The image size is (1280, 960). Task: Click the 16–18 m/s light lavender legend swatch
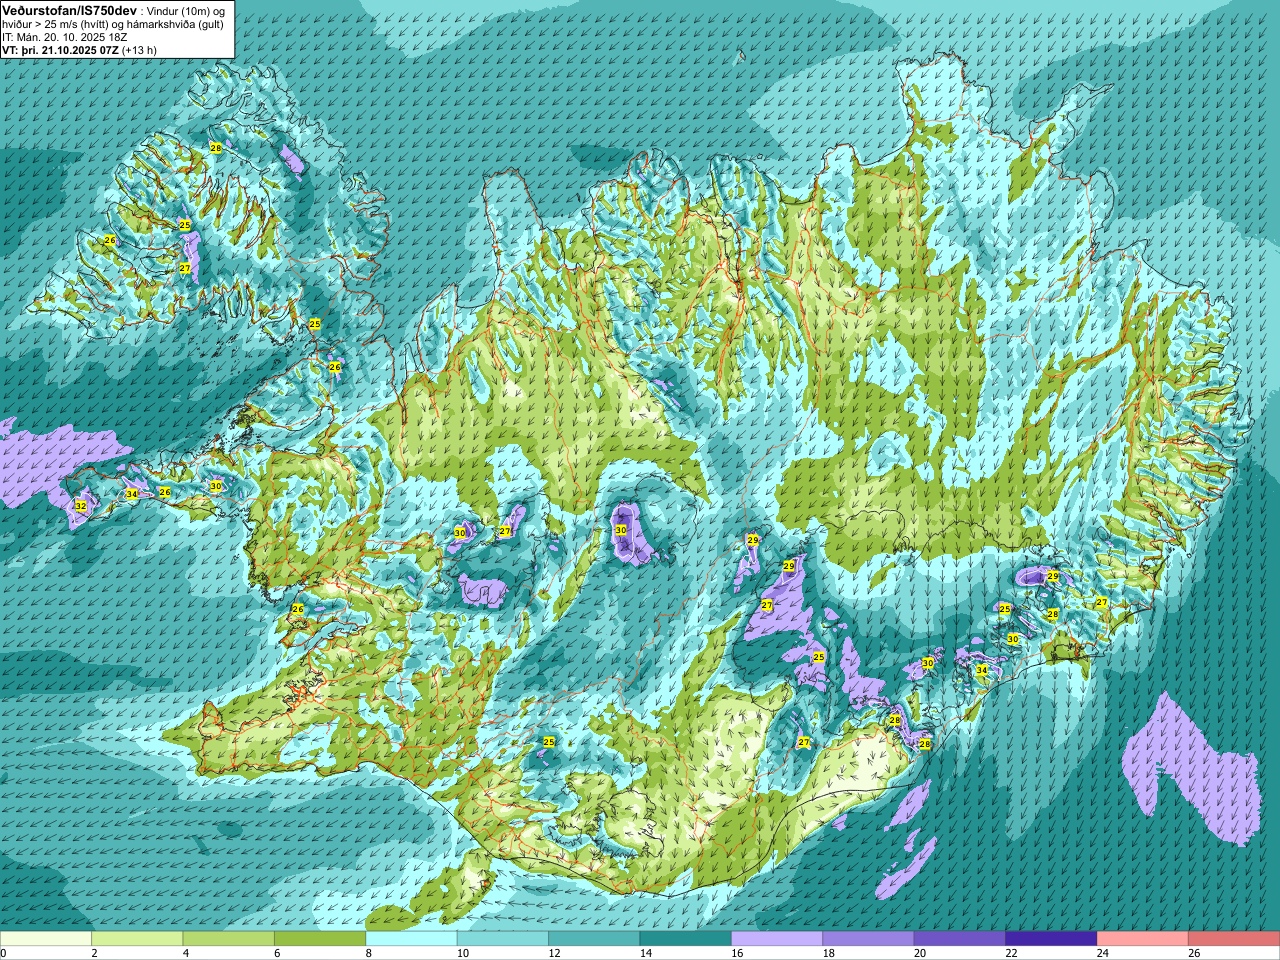tap(777, 939)
